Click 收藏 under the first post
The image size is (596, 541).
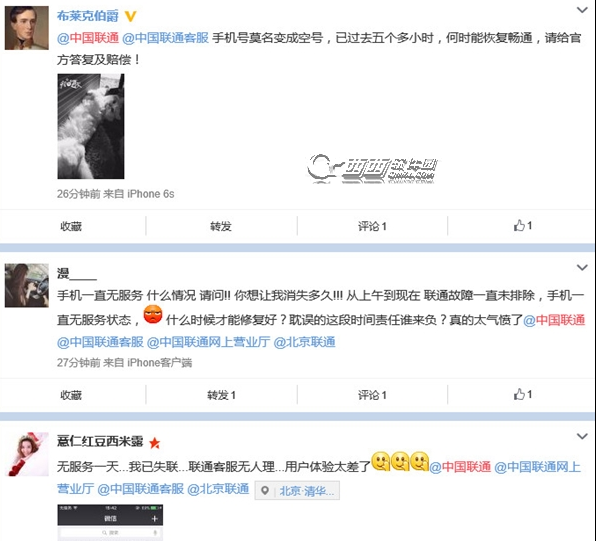[x=71, y=226]
